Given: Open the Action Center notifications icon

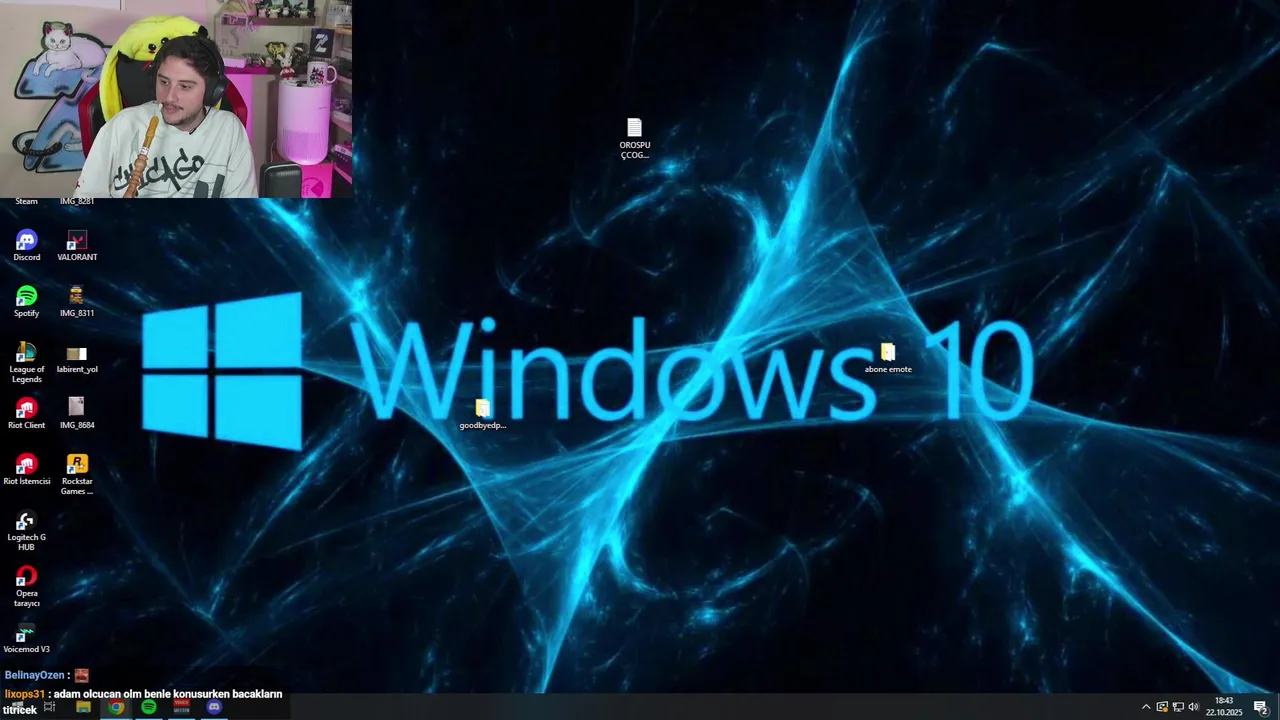Looking at the screenshot, I should (1261, 707).
